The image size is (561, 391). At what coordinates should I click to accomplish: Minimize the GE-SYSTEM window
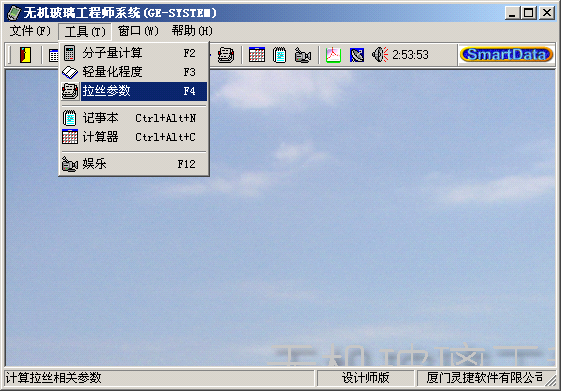click(512, 13)
